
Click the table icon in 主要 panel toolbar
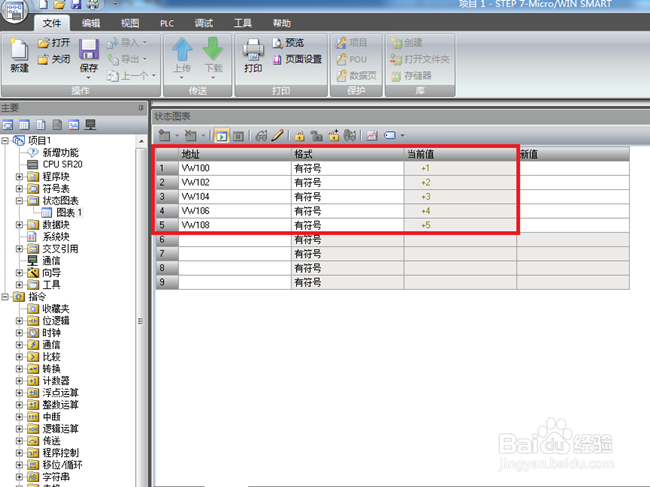[24, 125]
